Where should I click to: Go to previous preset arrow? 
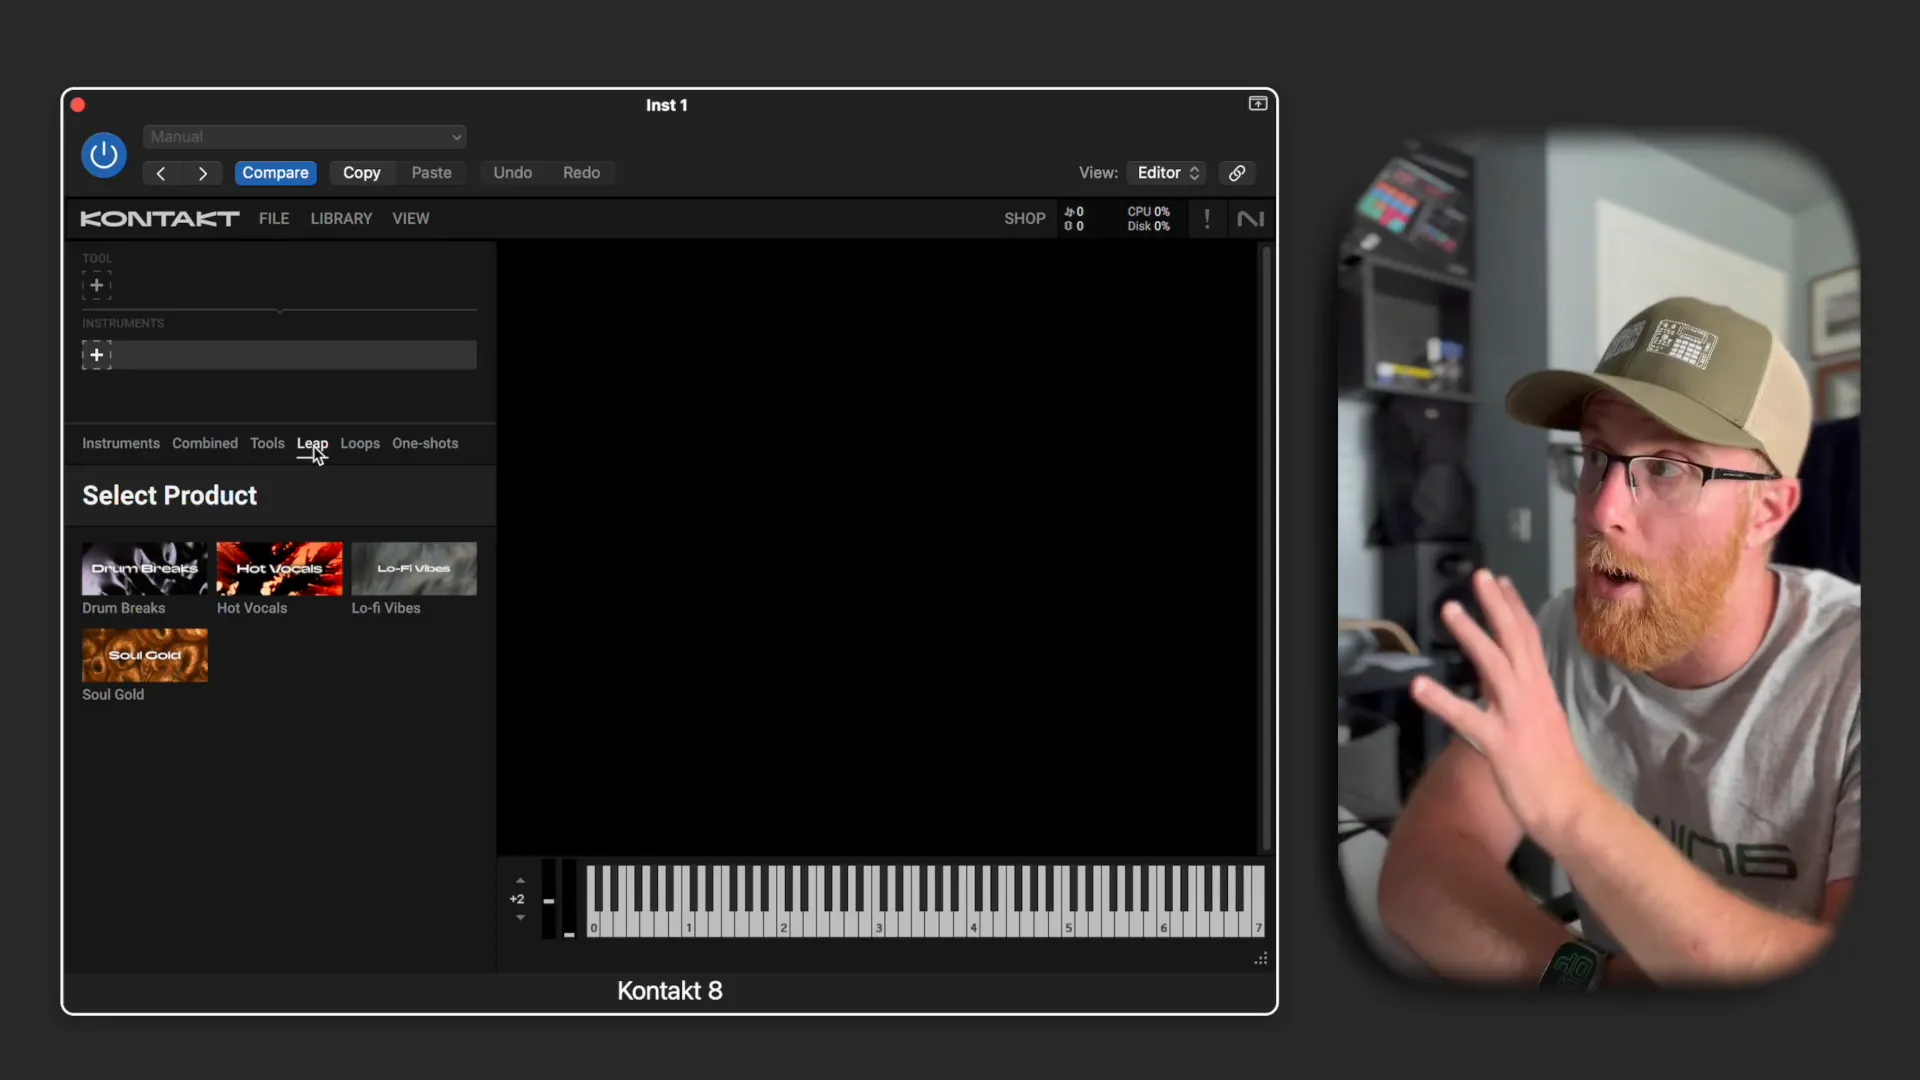click(x=160, y=173)
